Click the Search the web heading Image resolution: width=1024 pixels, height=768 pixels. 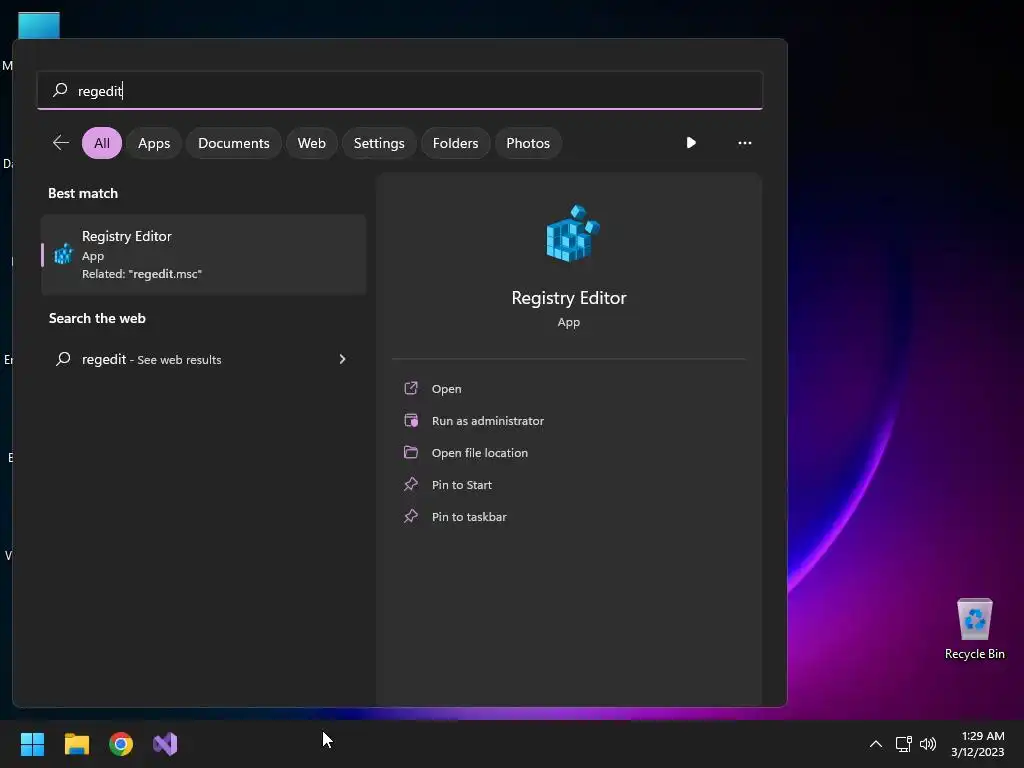97,318
